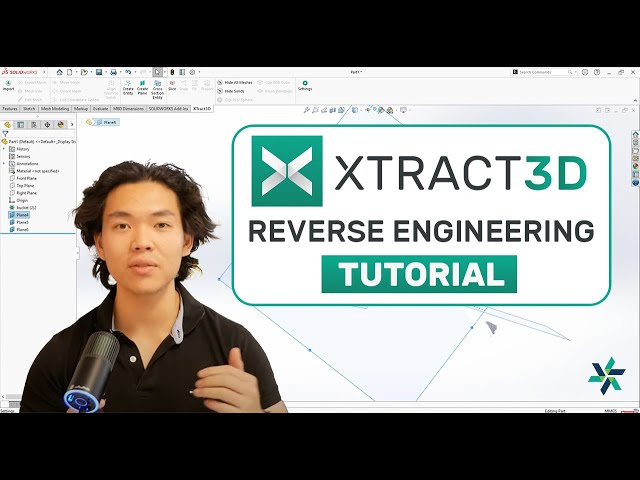
Task: Open File Properties icon in the top toolbar
Action: point(182,72)
